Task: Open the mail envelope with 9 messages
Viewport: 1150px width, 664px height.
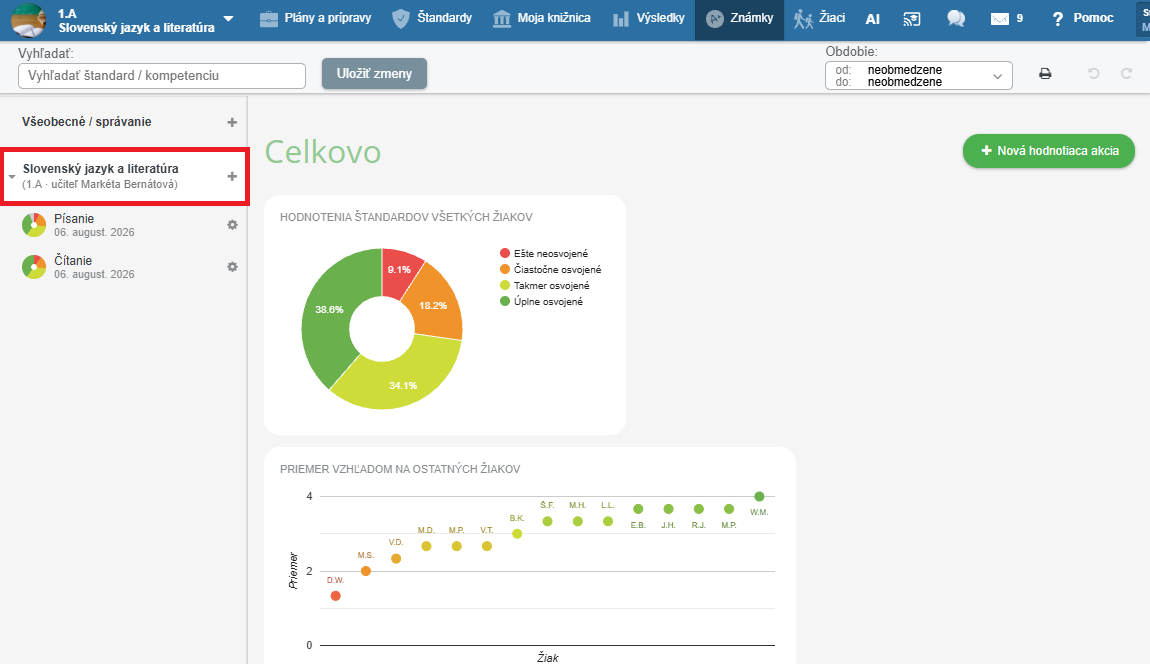Action: pyautogui.click(x=1007, y=18)
